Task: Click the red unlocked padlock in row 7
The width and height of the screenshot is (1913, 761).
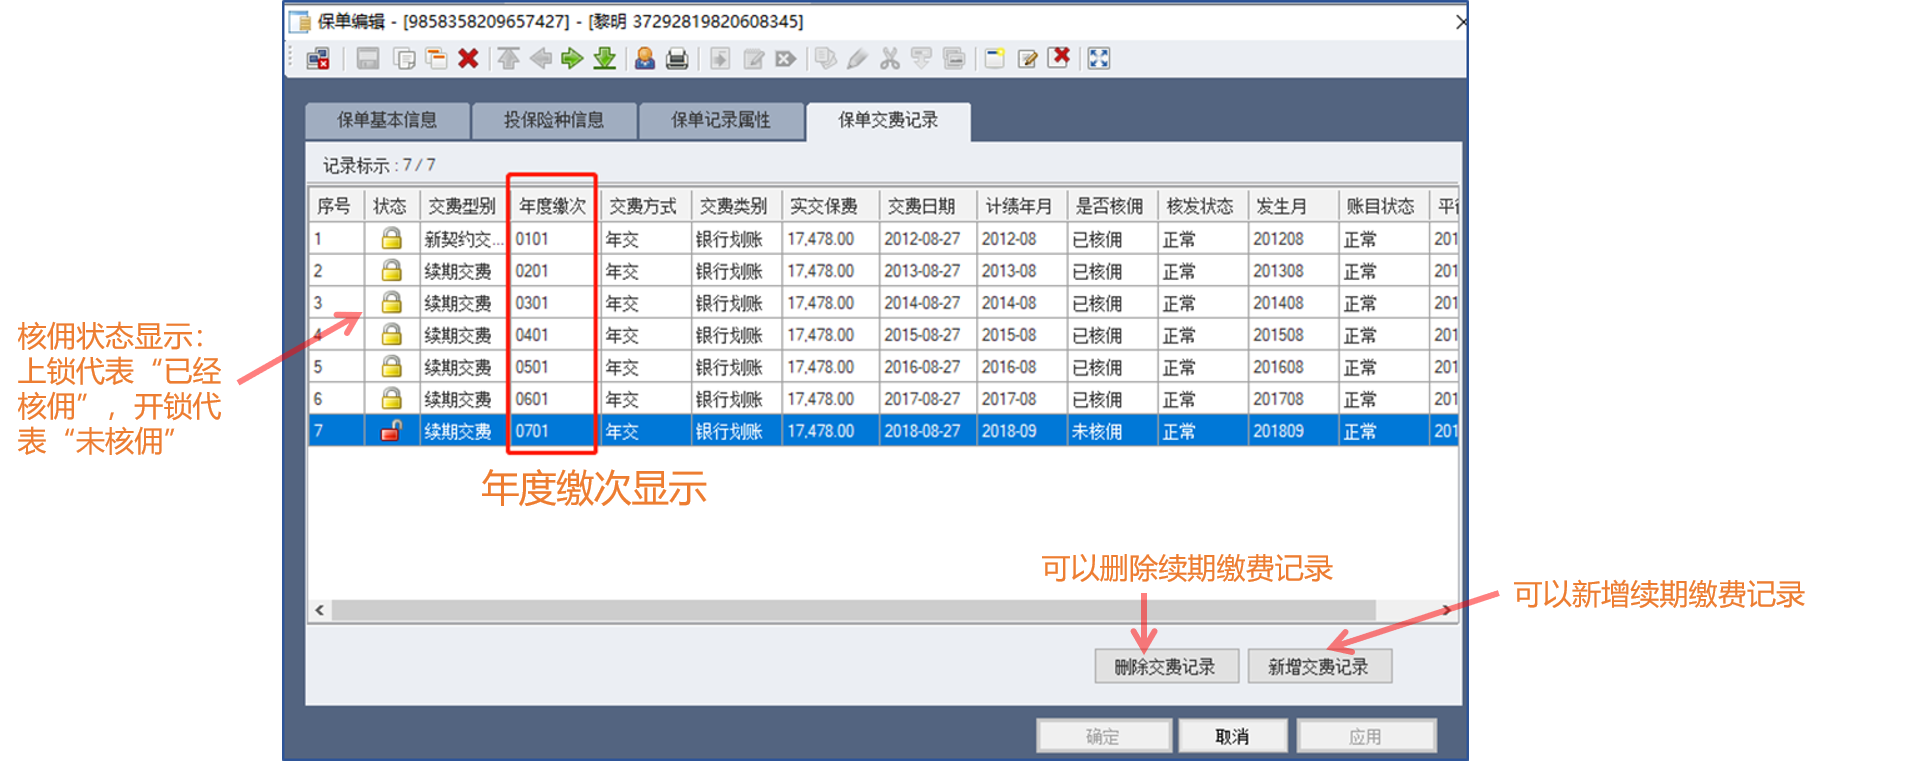Action: (x=391, y=431)
